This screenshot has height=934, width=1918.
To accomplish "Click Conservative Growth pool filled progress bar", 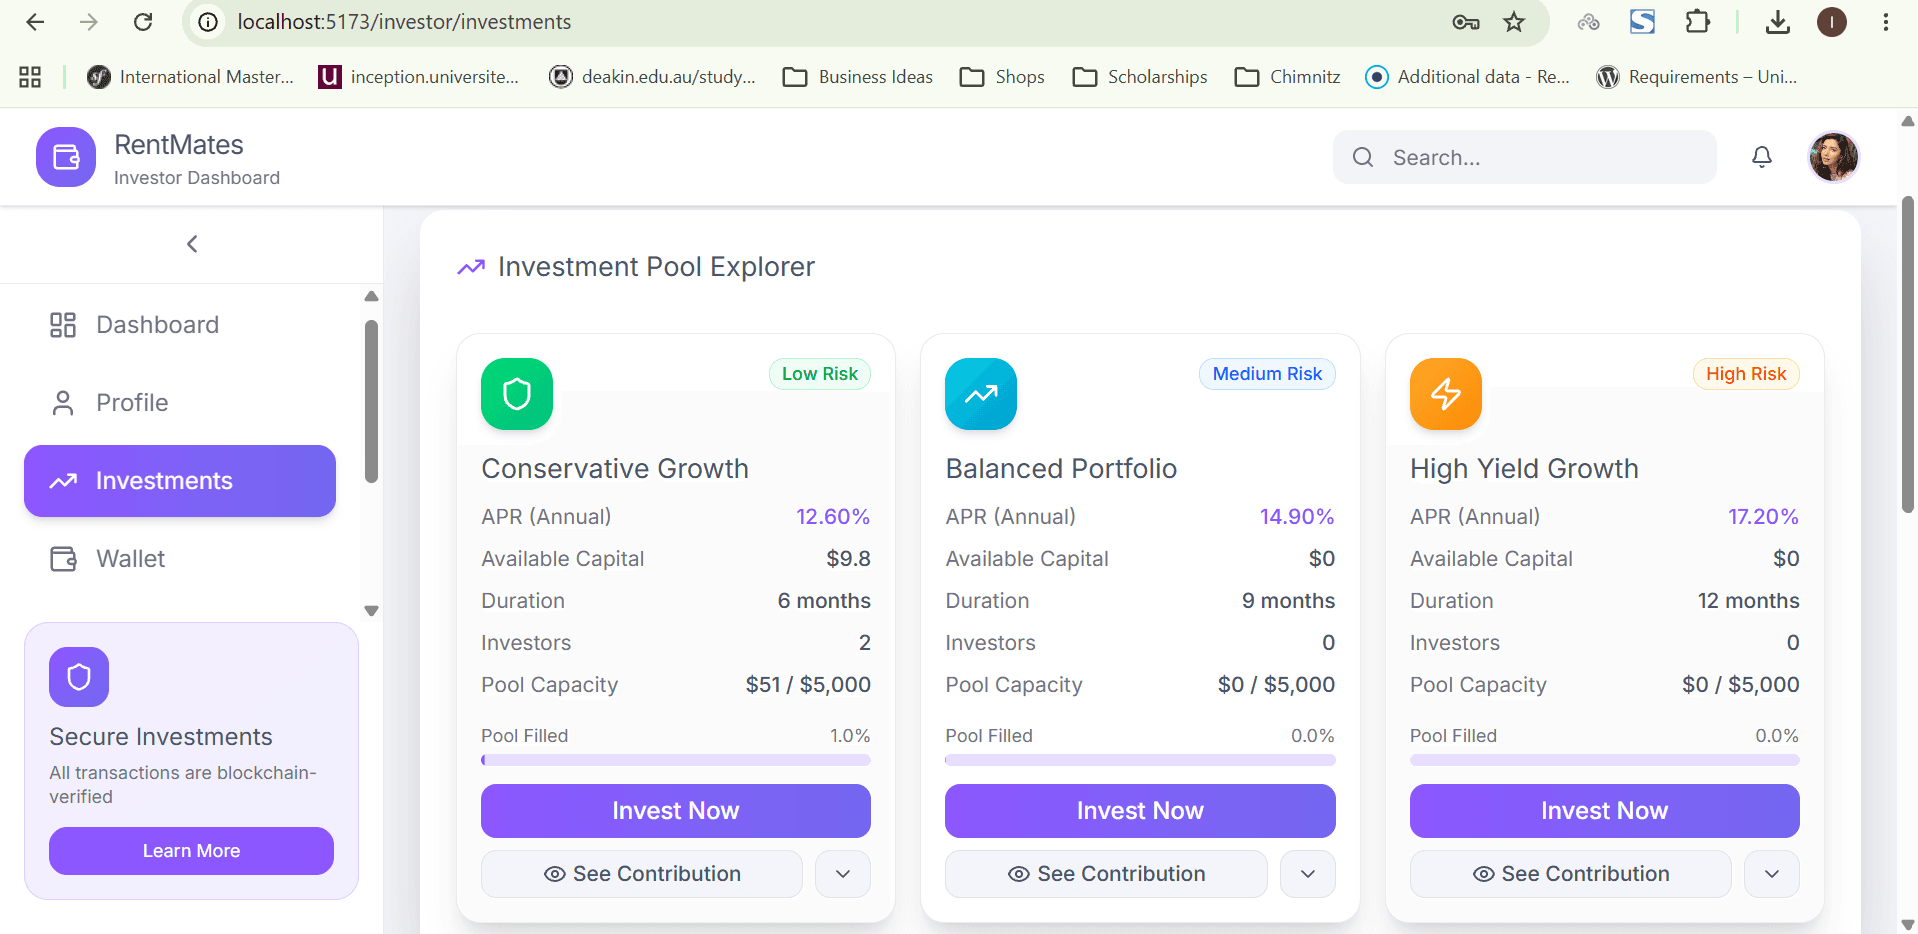I will pos(676,760).
